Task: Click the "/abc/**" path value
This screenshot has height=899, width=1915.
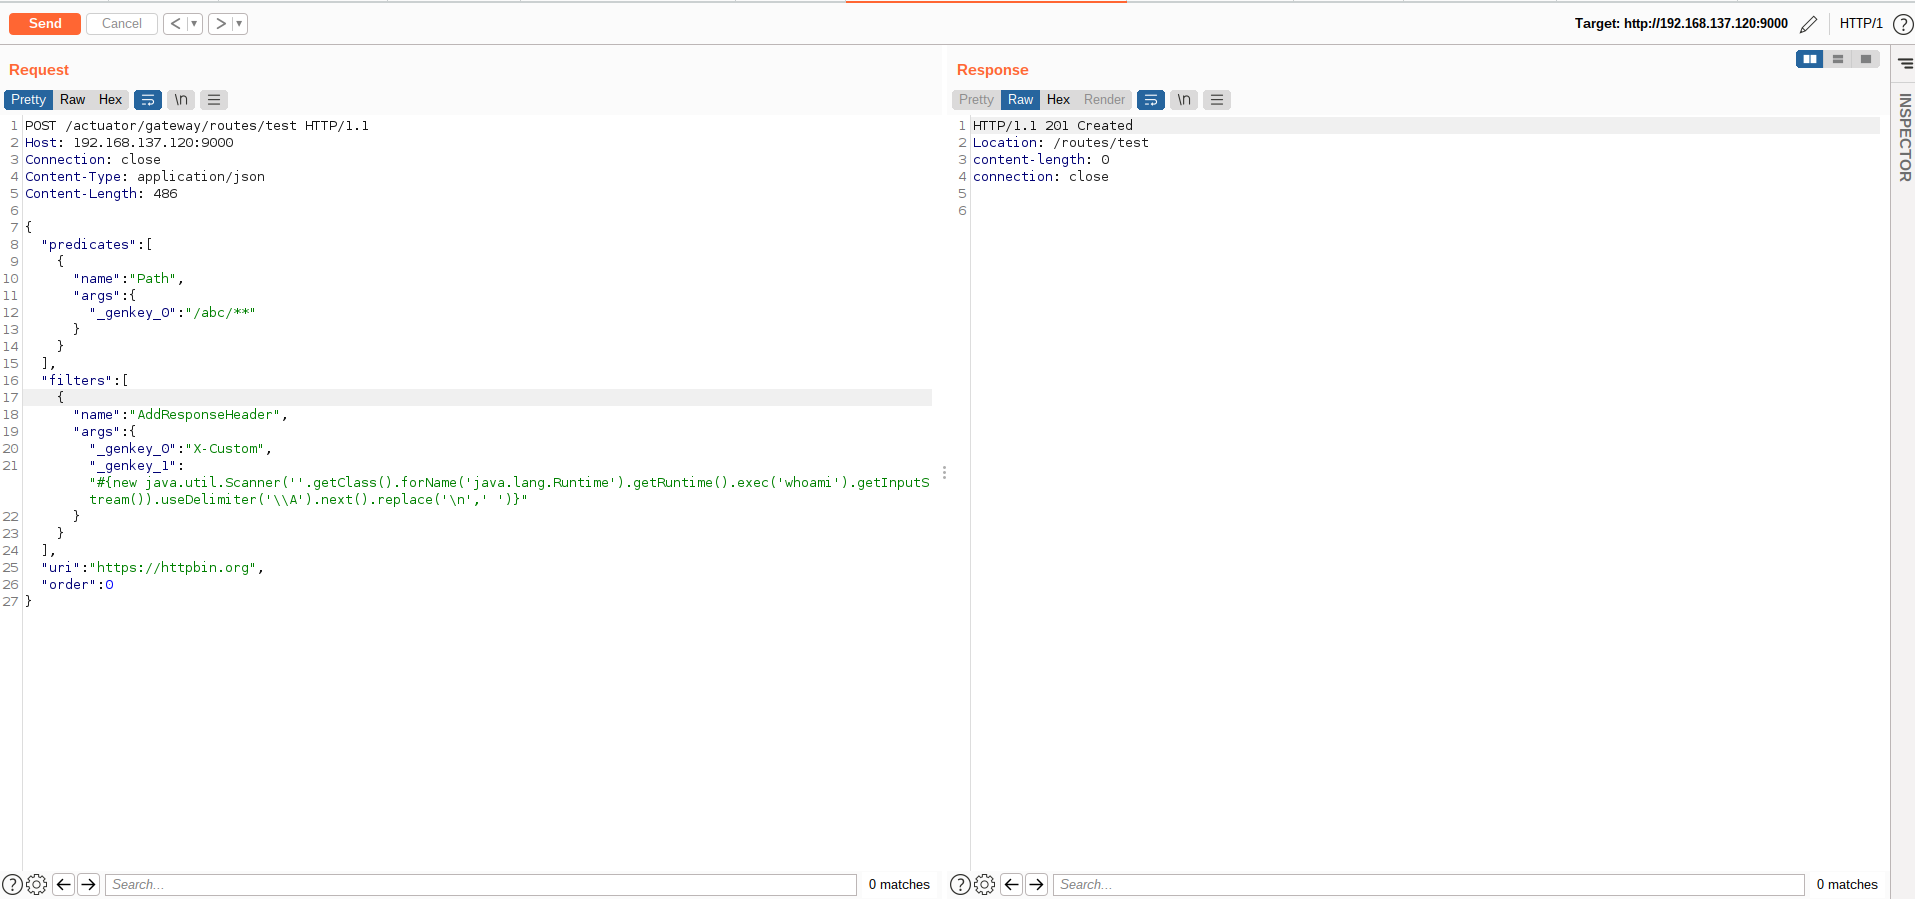Action: tap(220, 313)
